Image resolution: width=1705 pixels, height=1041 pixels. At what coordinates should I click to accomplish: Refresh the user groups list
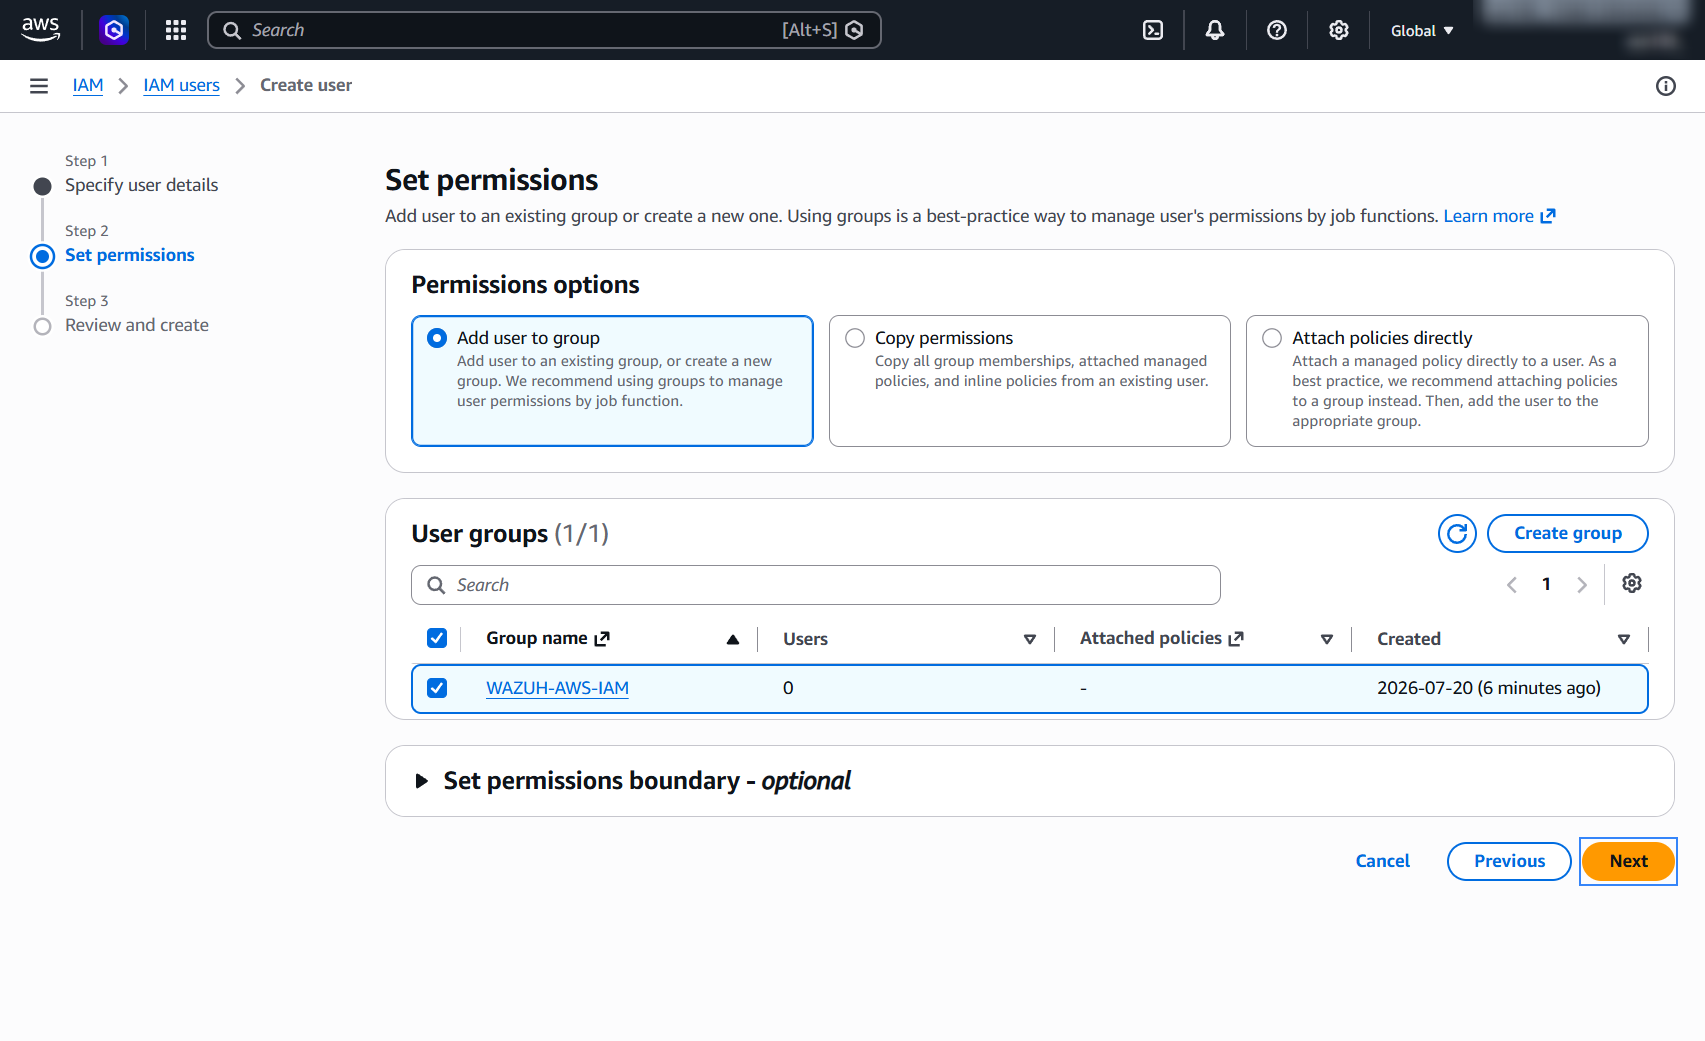(x=1457, y=533)
